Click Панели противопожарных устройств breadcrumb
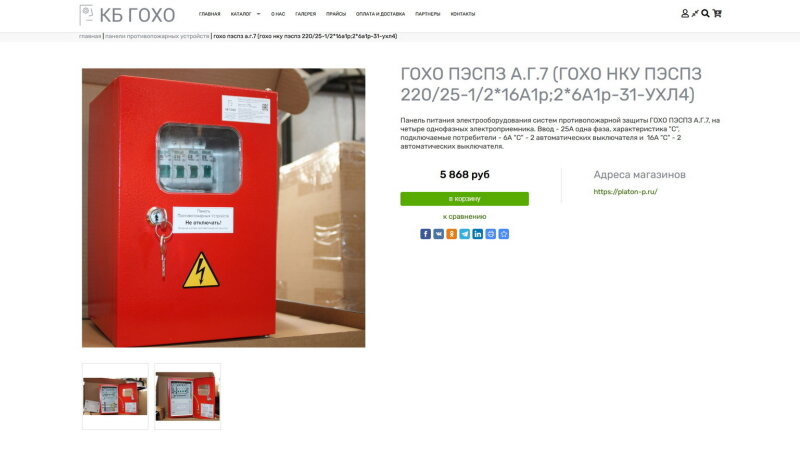The image size is (800, 468). 157,36
